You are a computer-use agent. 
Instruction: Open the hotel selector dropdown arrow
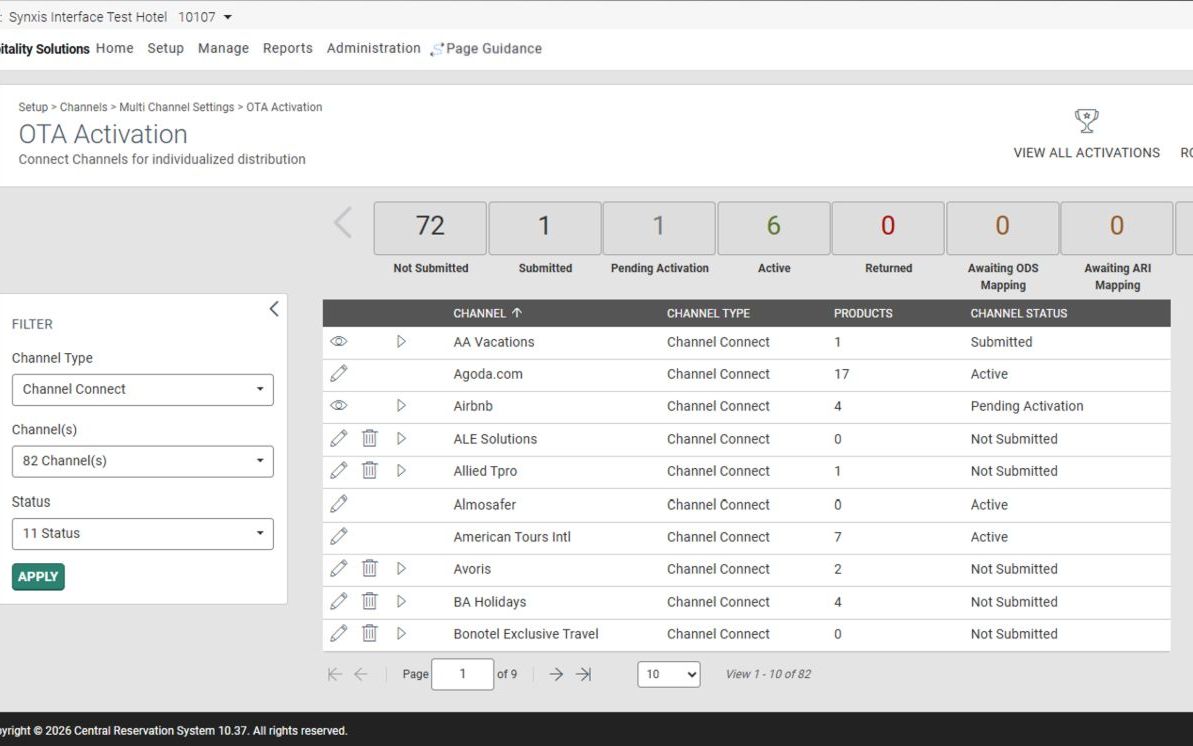(x=227, y=17)
